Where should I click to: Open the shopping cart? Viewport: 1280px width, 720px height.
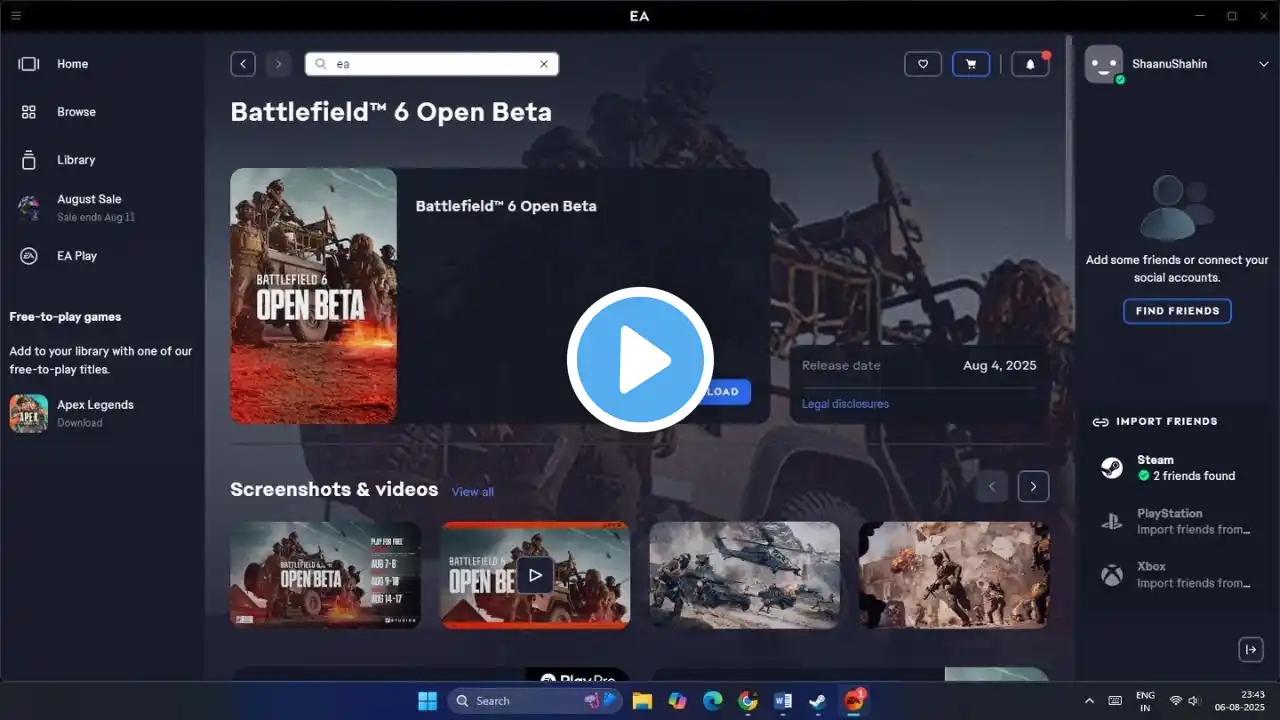click(x=970, y=64)
